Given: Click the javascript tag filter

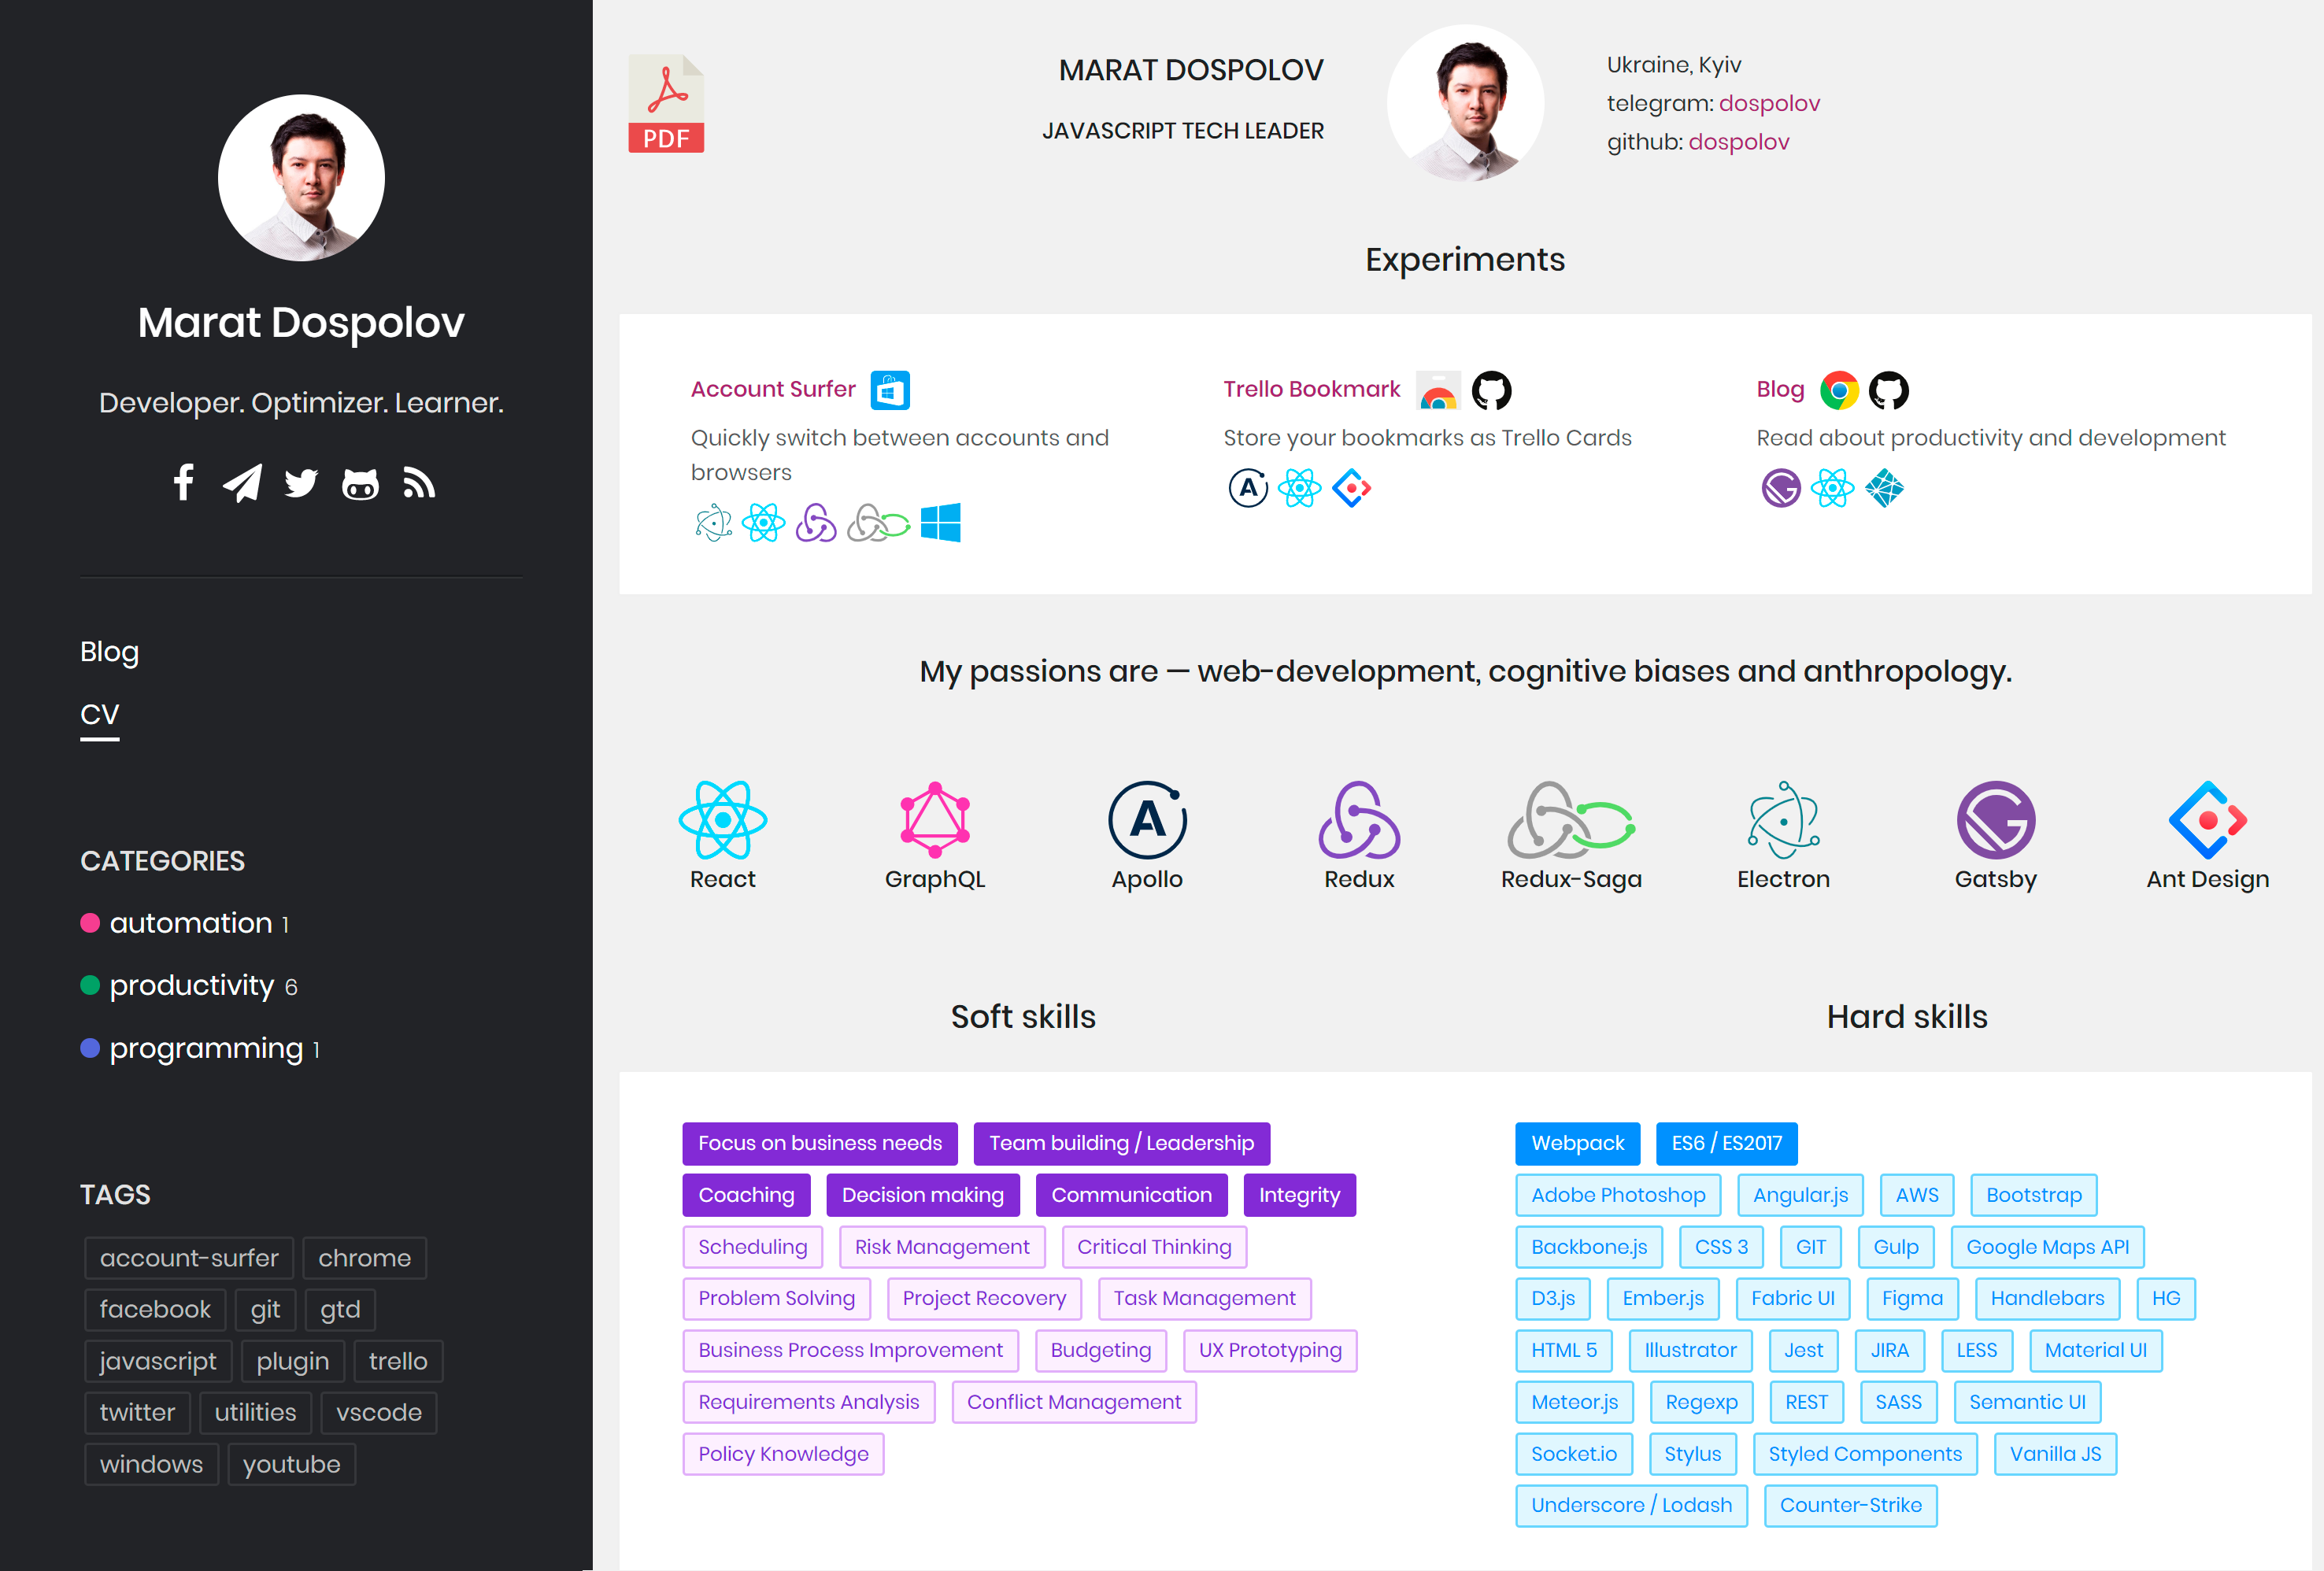Looking at the screenshot, I should [160, 1358].
